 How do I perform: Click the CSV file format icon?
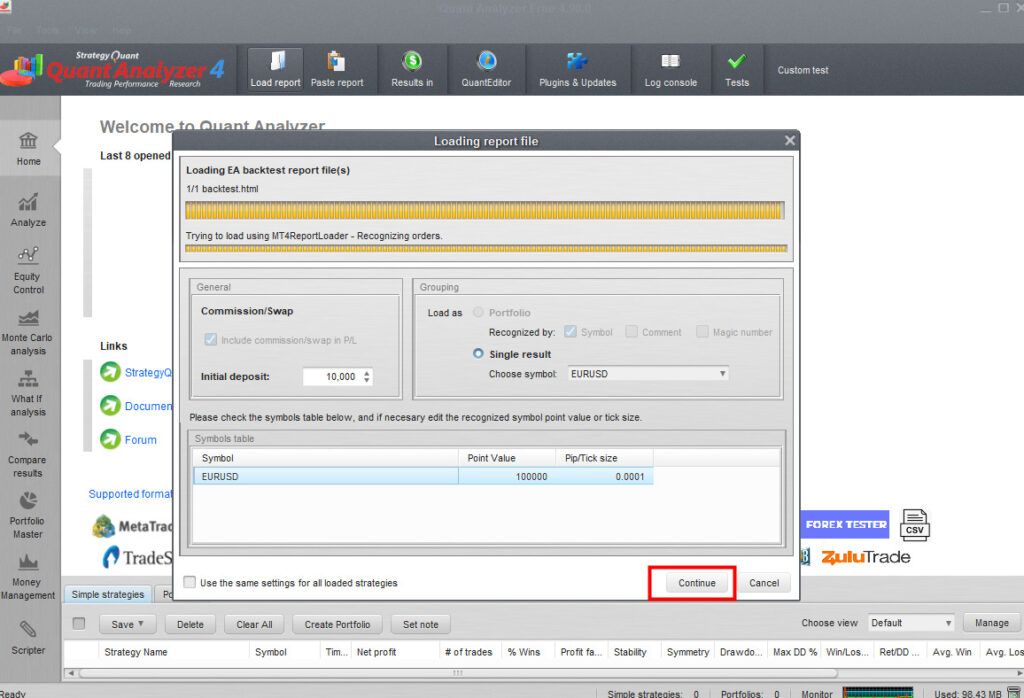[x=914, y=525]
